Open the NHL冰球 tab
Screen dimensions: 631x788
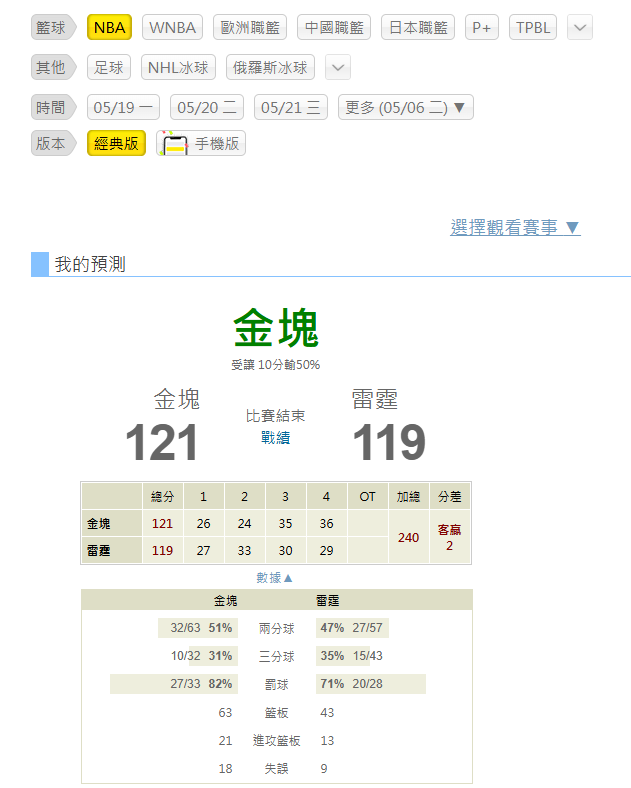click(x=178, y=67)
